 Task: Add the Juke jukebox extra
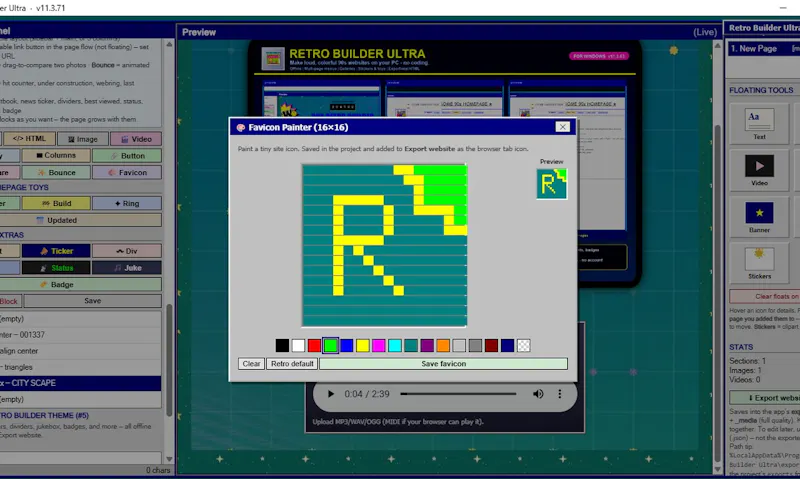127,268
